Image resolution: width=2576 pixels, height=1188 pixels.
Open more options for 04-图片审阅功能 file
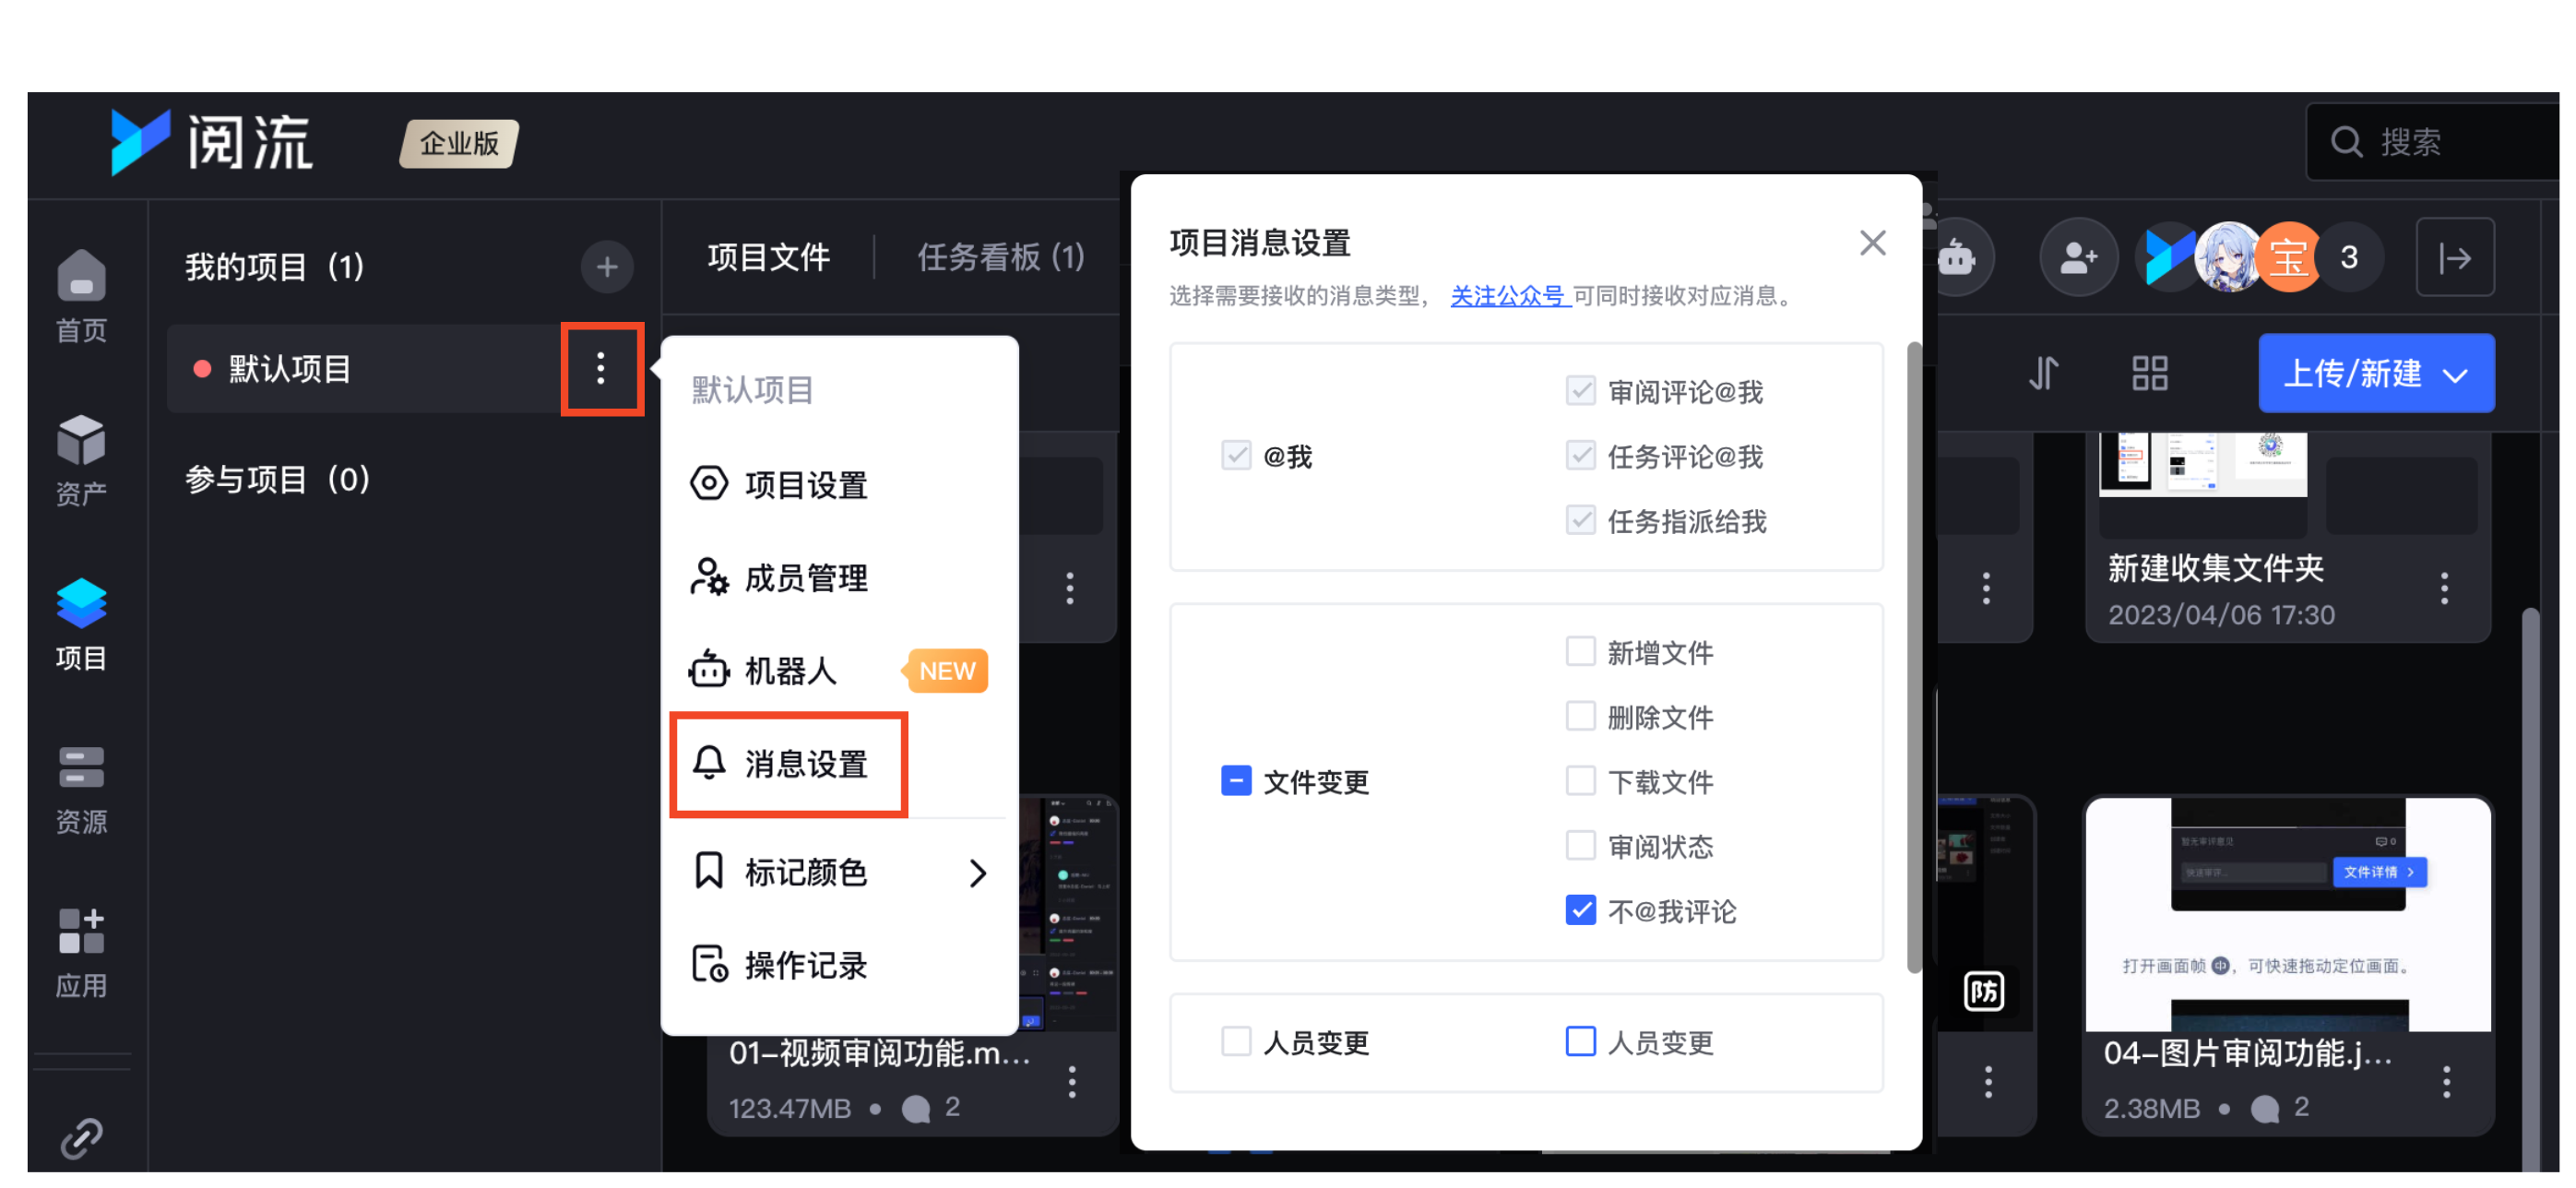pyautogui.click(x=2446, y=1082)
